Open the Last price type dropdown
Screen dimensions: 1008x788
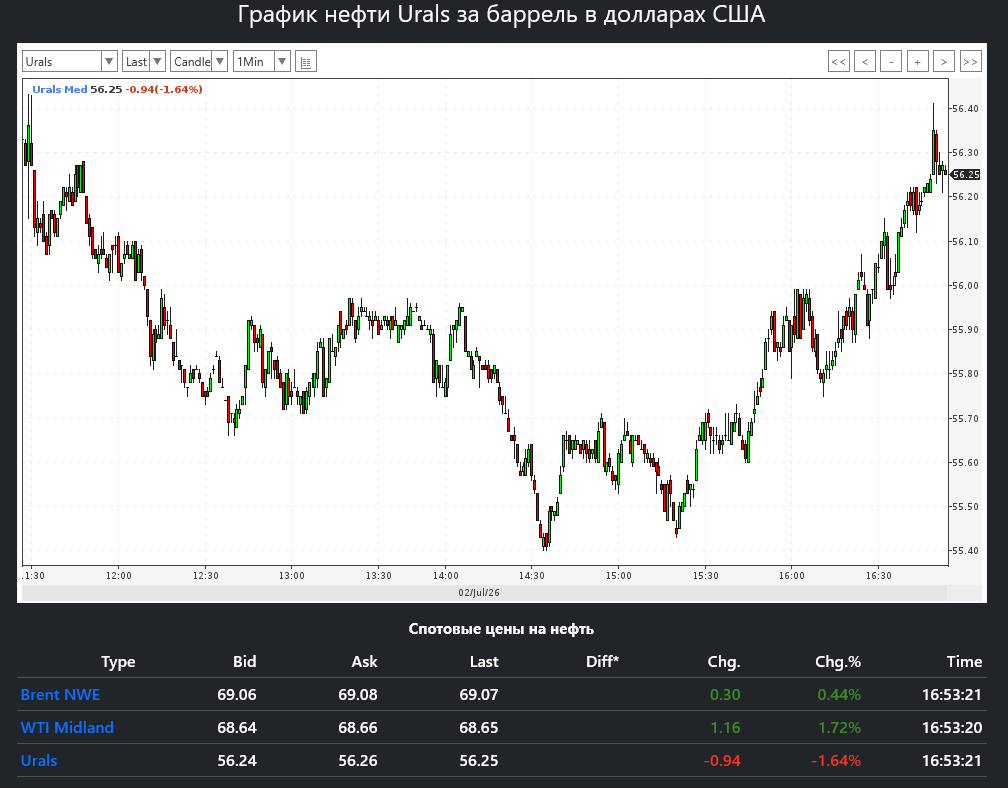click(x=144, y=62)
